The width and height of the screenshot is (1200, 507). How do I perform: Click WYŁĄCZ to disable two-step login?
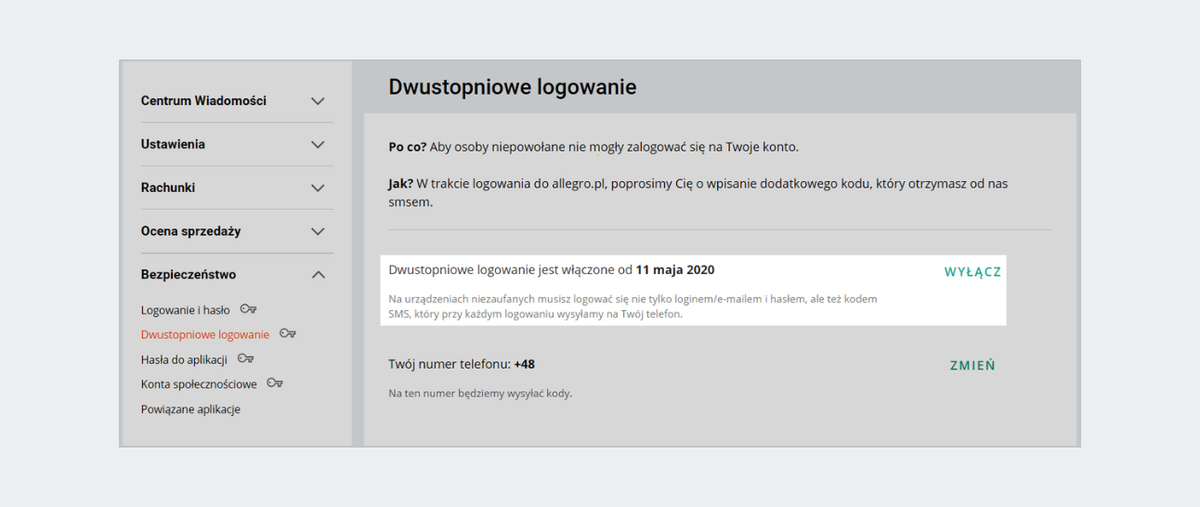(x=973, y=272)
